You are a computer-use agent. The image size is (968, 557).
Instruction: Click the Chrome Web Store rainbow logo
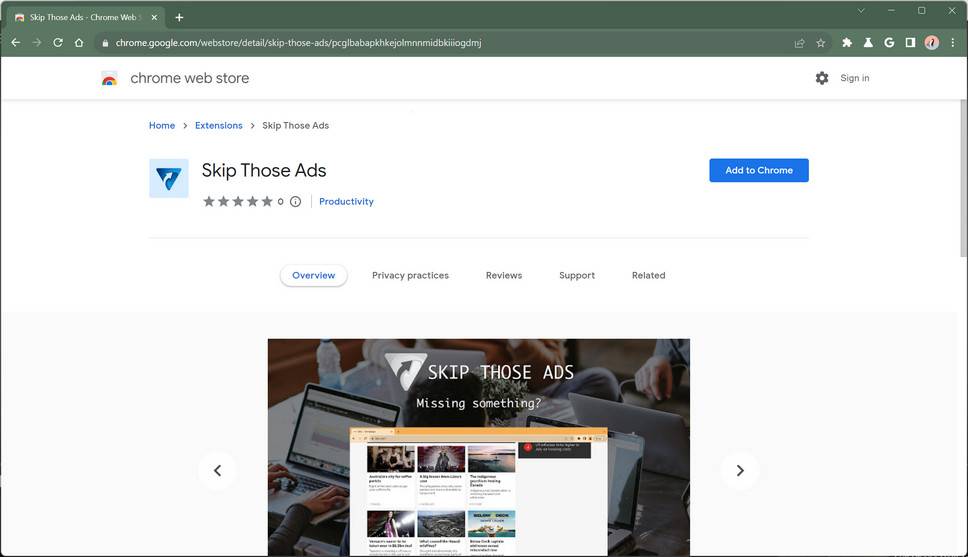point(109,78)
